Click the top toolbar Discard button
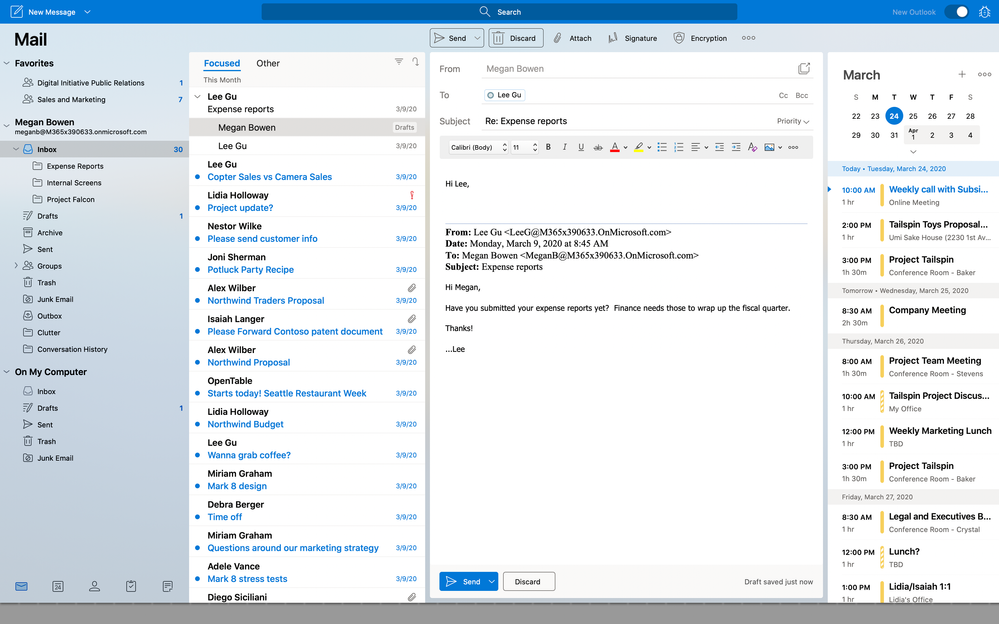 (516, 38)
